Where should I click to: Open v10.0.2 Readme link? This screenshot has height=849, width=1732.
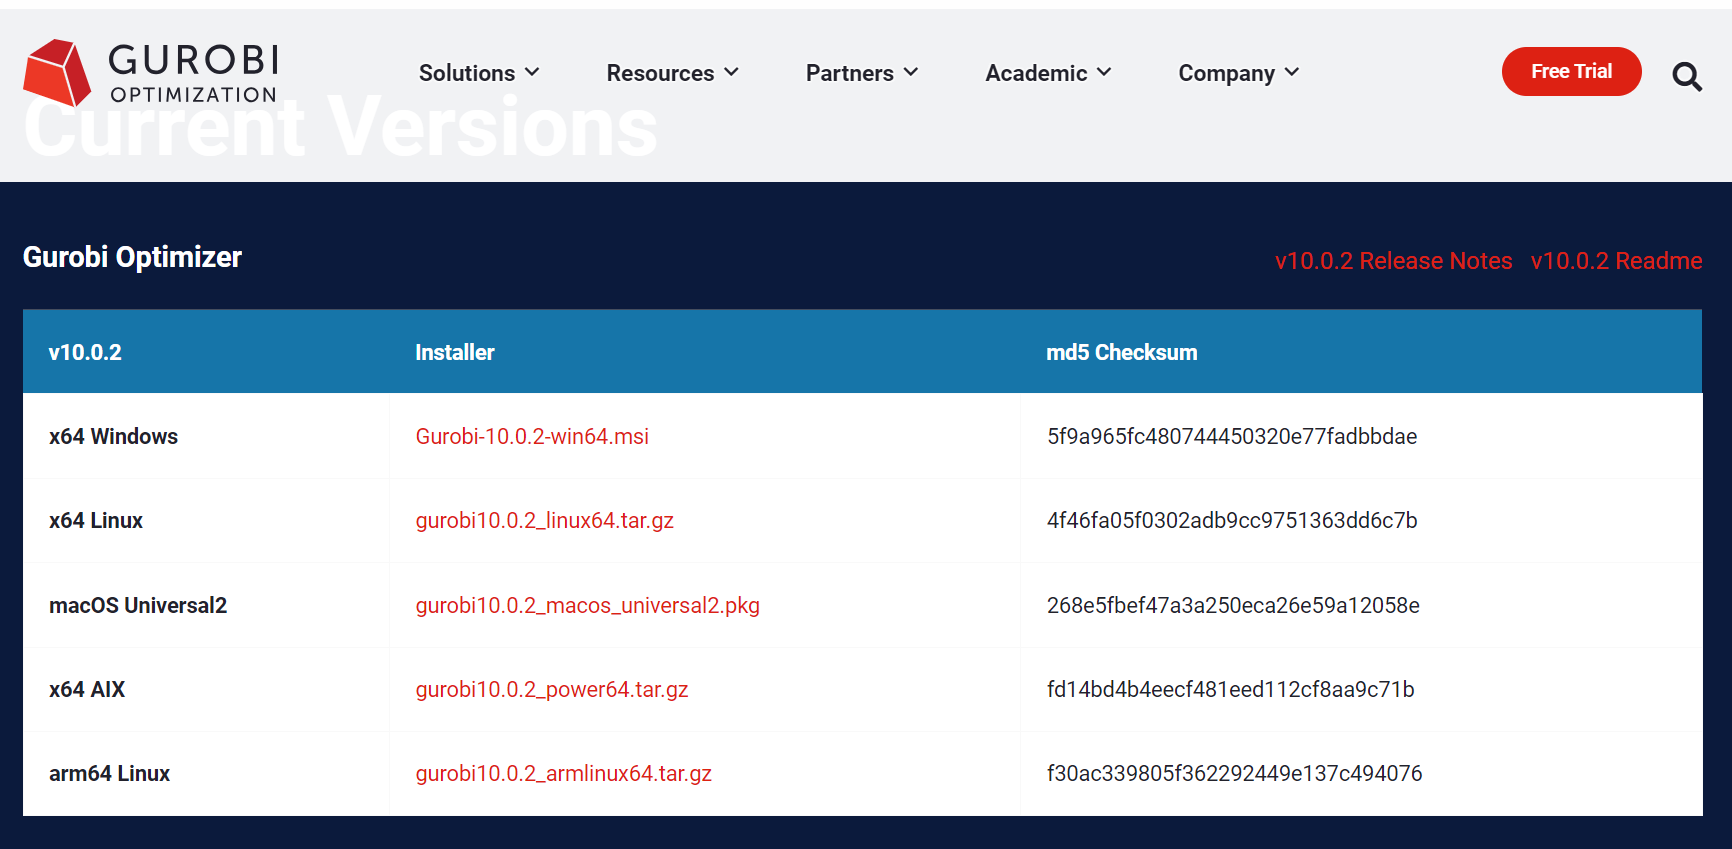click(x=1616, y=261)
